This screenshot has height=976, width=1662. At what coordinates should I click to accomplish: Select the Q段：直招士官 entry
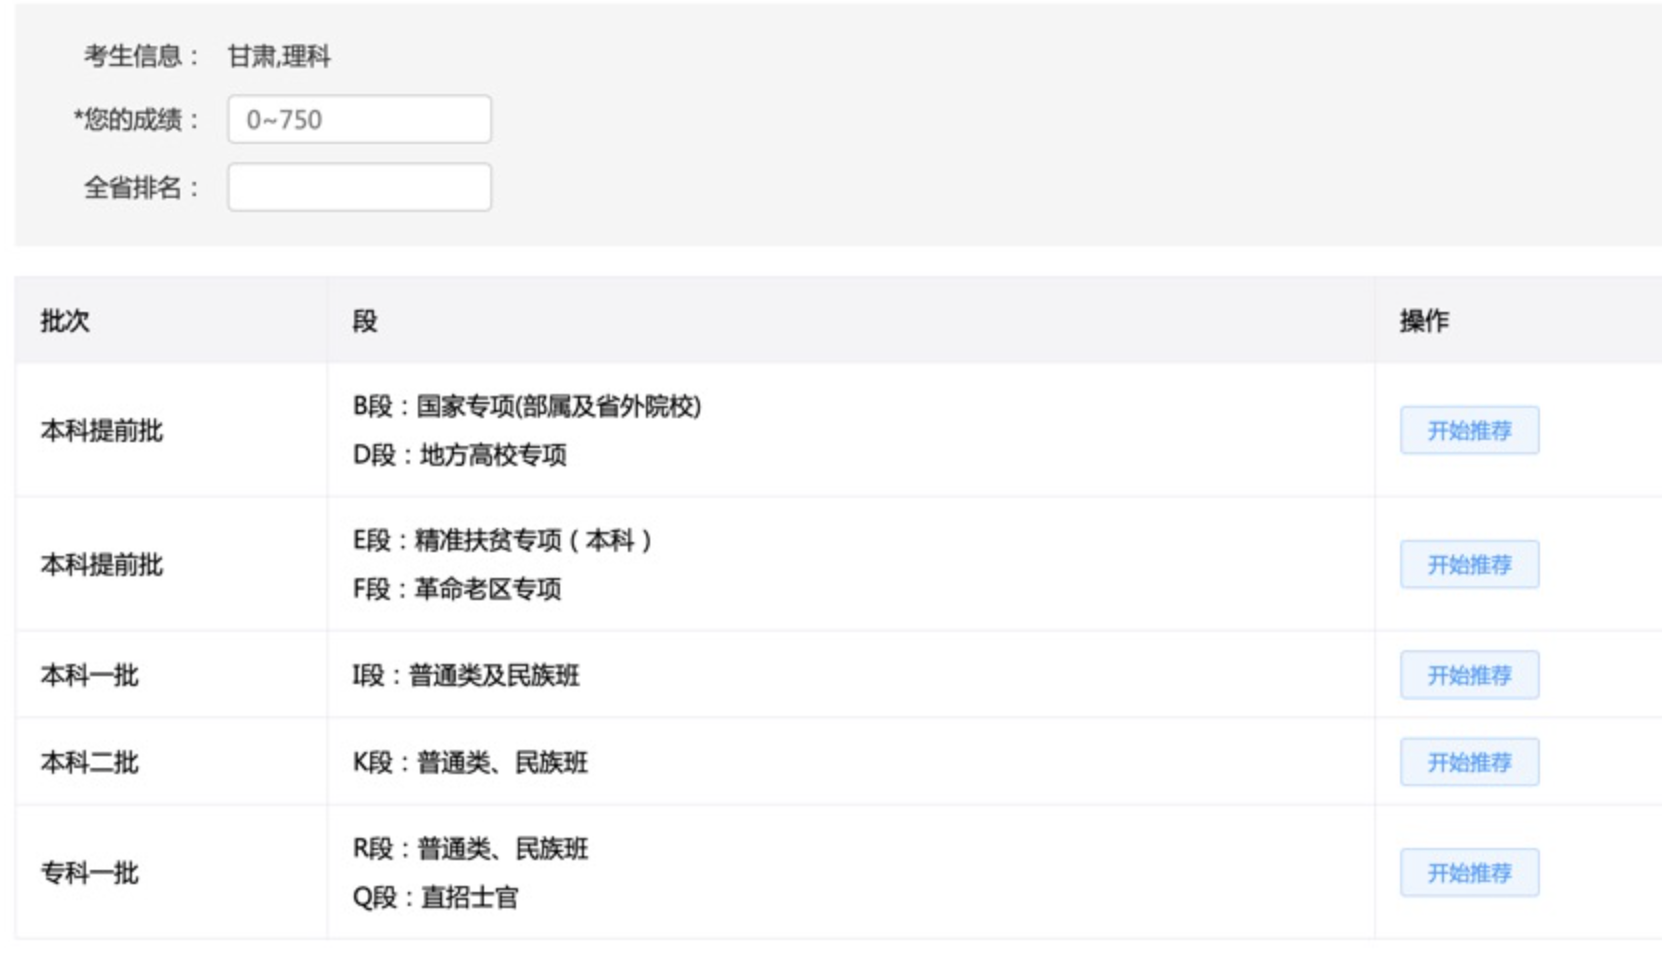[436, 898]
